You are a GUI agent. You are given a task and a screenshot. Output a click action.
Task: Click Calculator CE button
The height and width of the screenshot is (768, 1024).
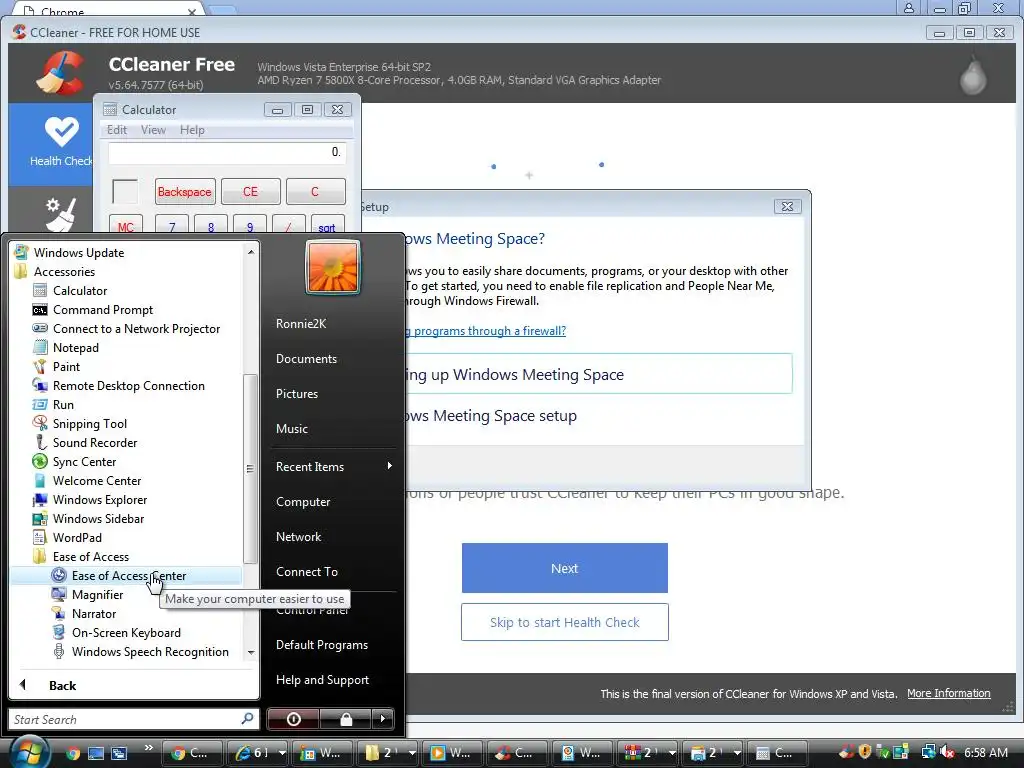point(251,191)
